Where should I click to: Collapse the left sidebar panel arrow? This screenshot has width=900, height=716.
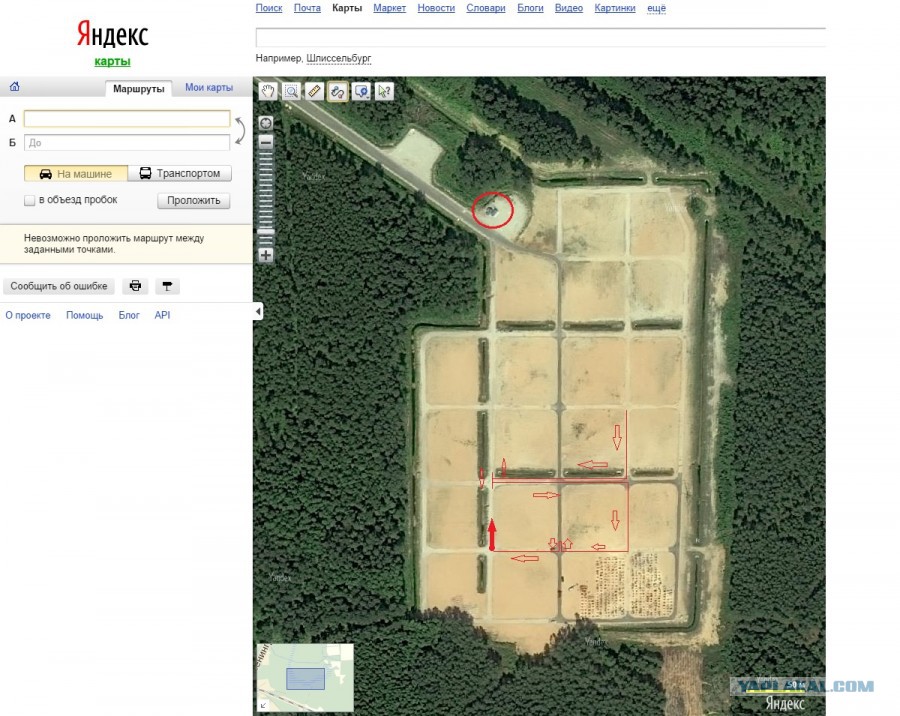[x=258, y=312]
